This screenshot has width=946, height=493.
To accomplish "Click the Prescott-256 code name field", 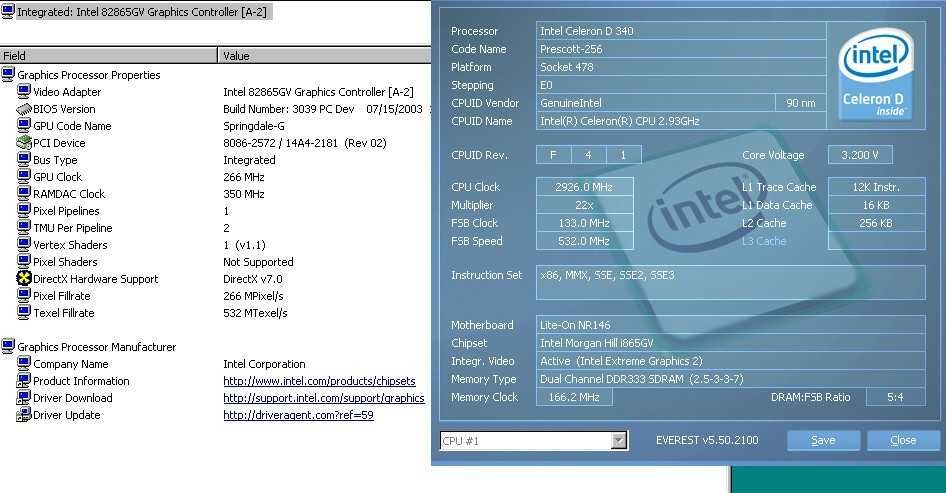I will pyautogui.click(x=681, y=49).
